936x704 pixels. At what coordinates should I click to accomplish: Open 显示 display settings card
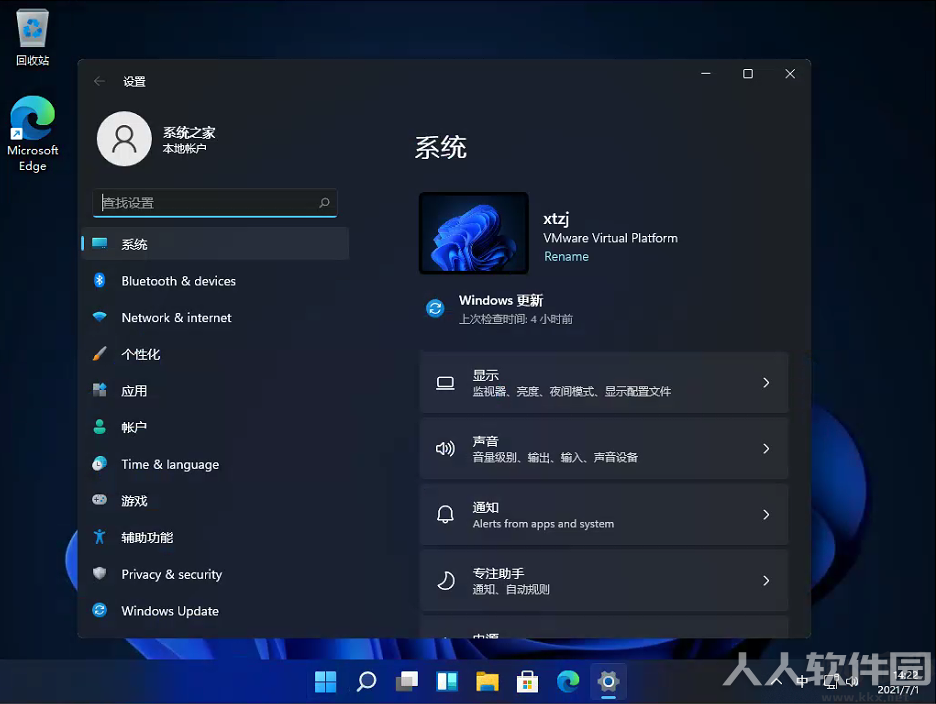tap(604, 383)
